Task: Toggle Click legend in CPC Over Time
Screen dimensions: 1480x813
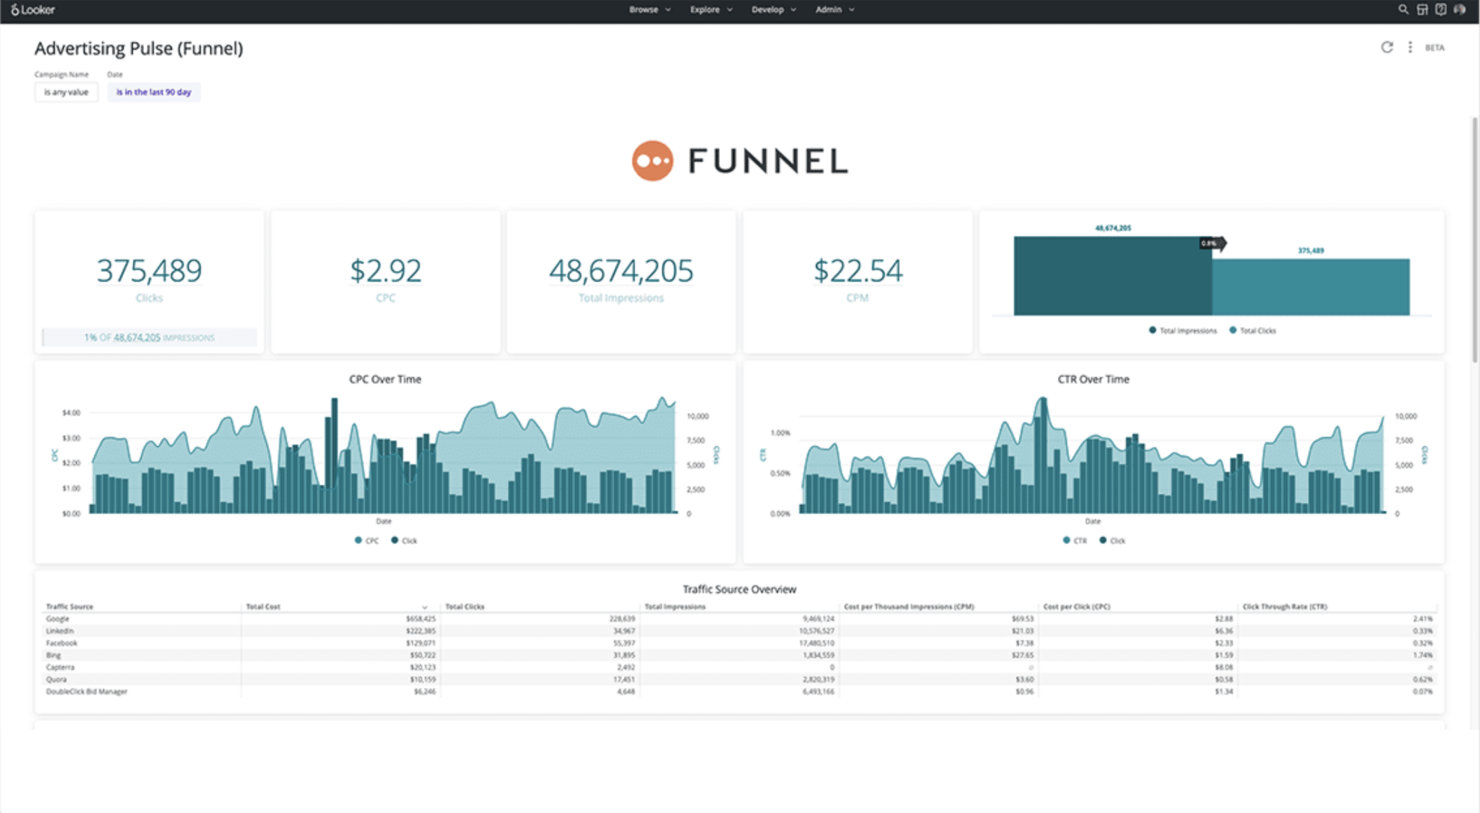Action: (405, 540)
